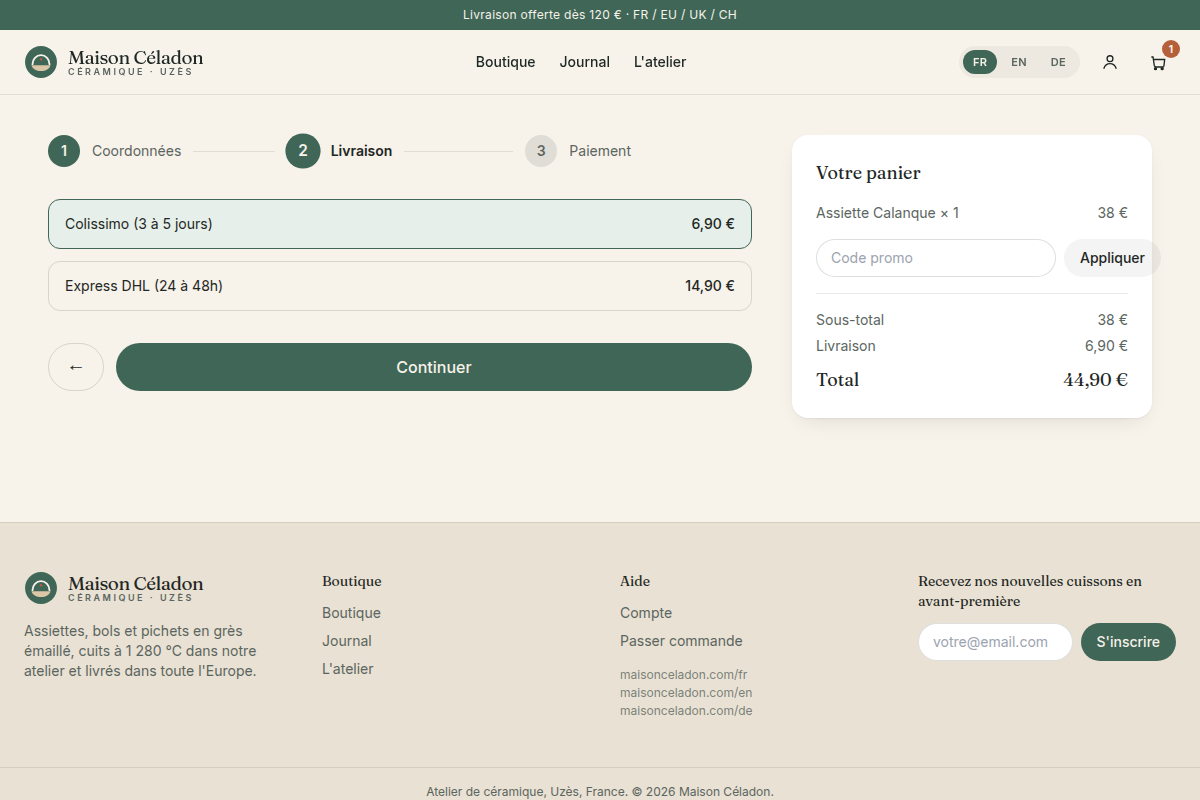Open the user account icon
Image resolution: width=1200 pixels, height=800 pixels.
(1110, 62)
